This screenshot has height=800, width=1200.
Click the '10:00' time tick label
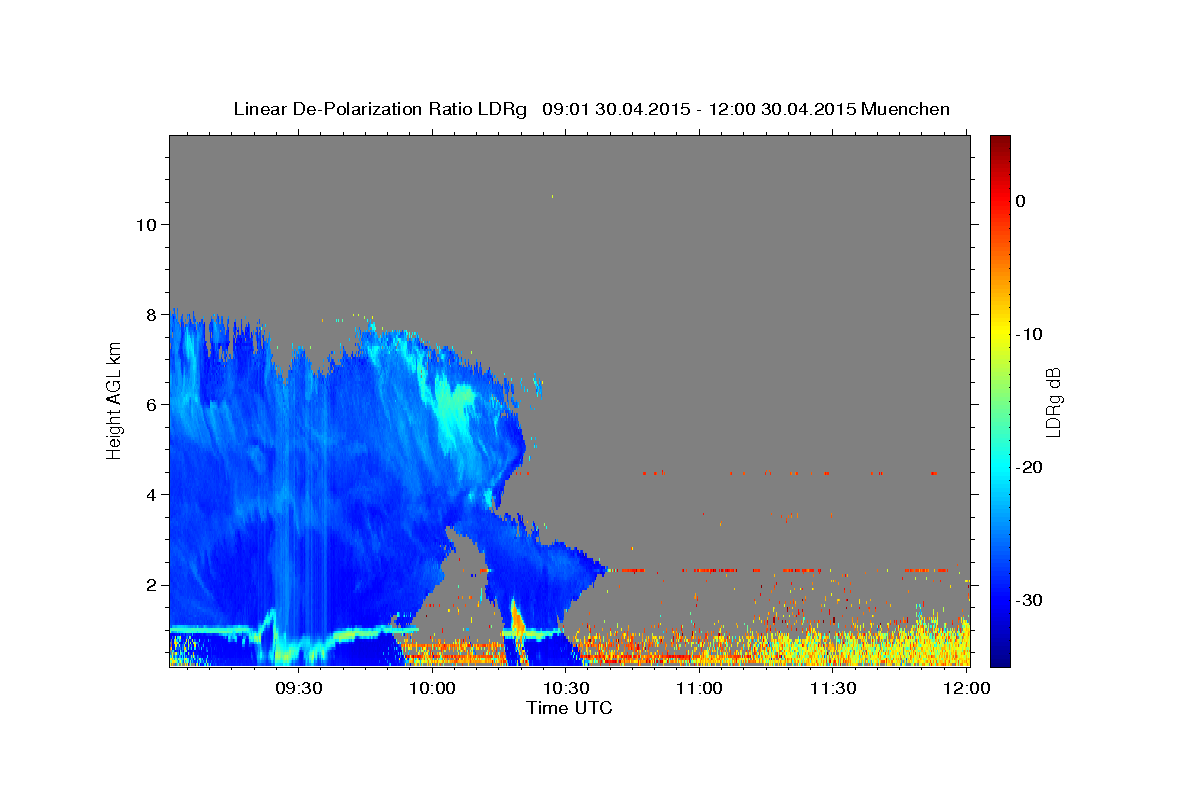(432, 688)
